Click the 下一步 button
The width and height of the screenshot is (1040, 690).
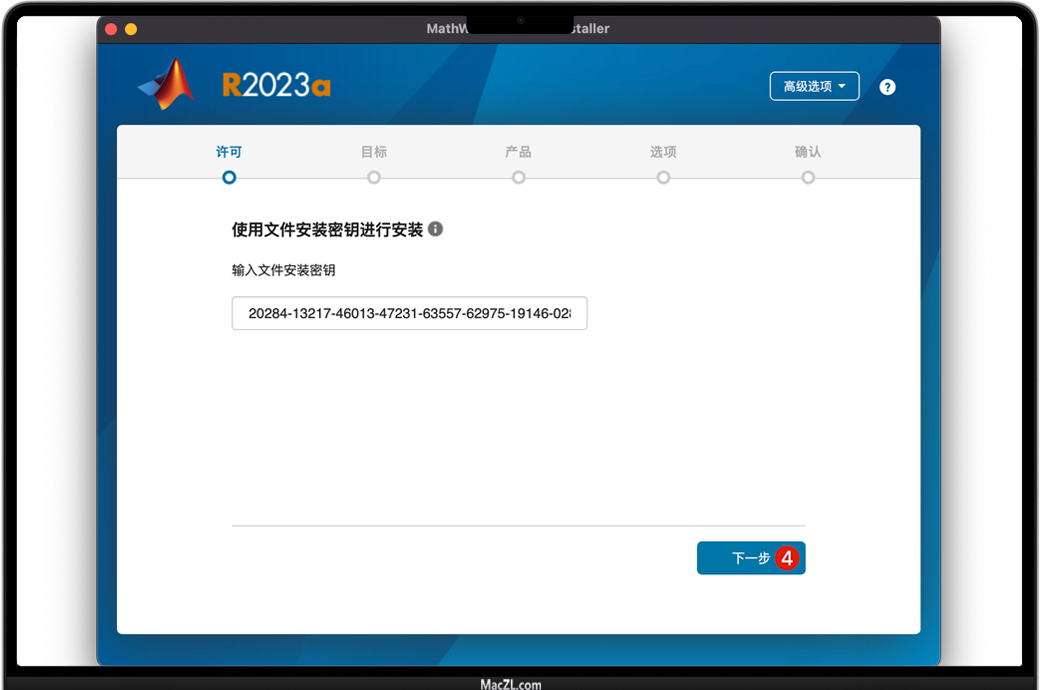[751, 558]
